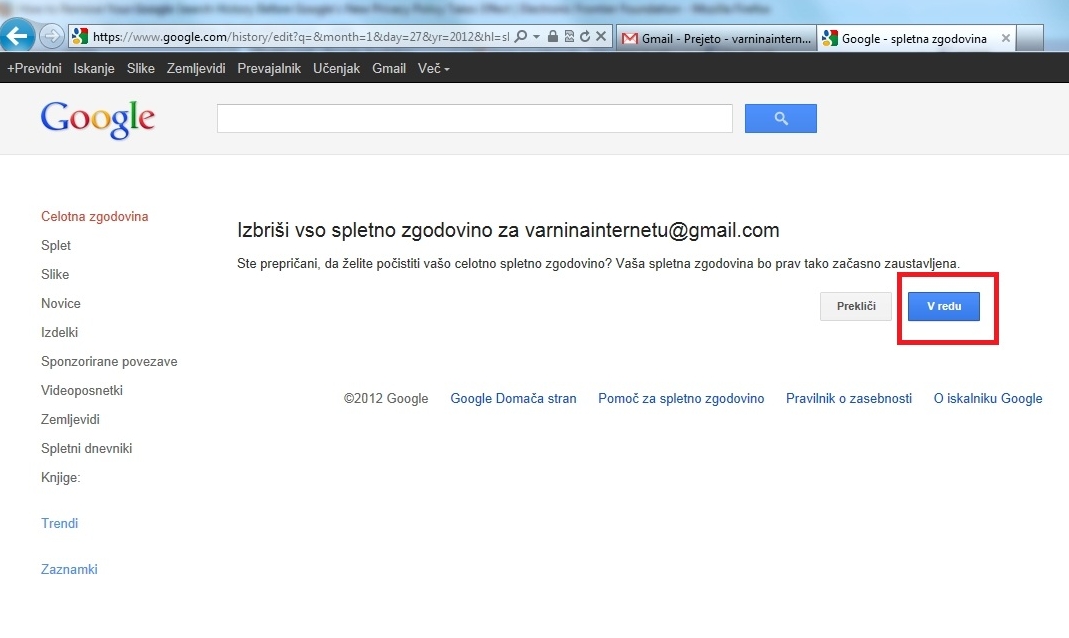Select Trendi in the sidebar
The image size is (1069, 638).
[59, 523]
